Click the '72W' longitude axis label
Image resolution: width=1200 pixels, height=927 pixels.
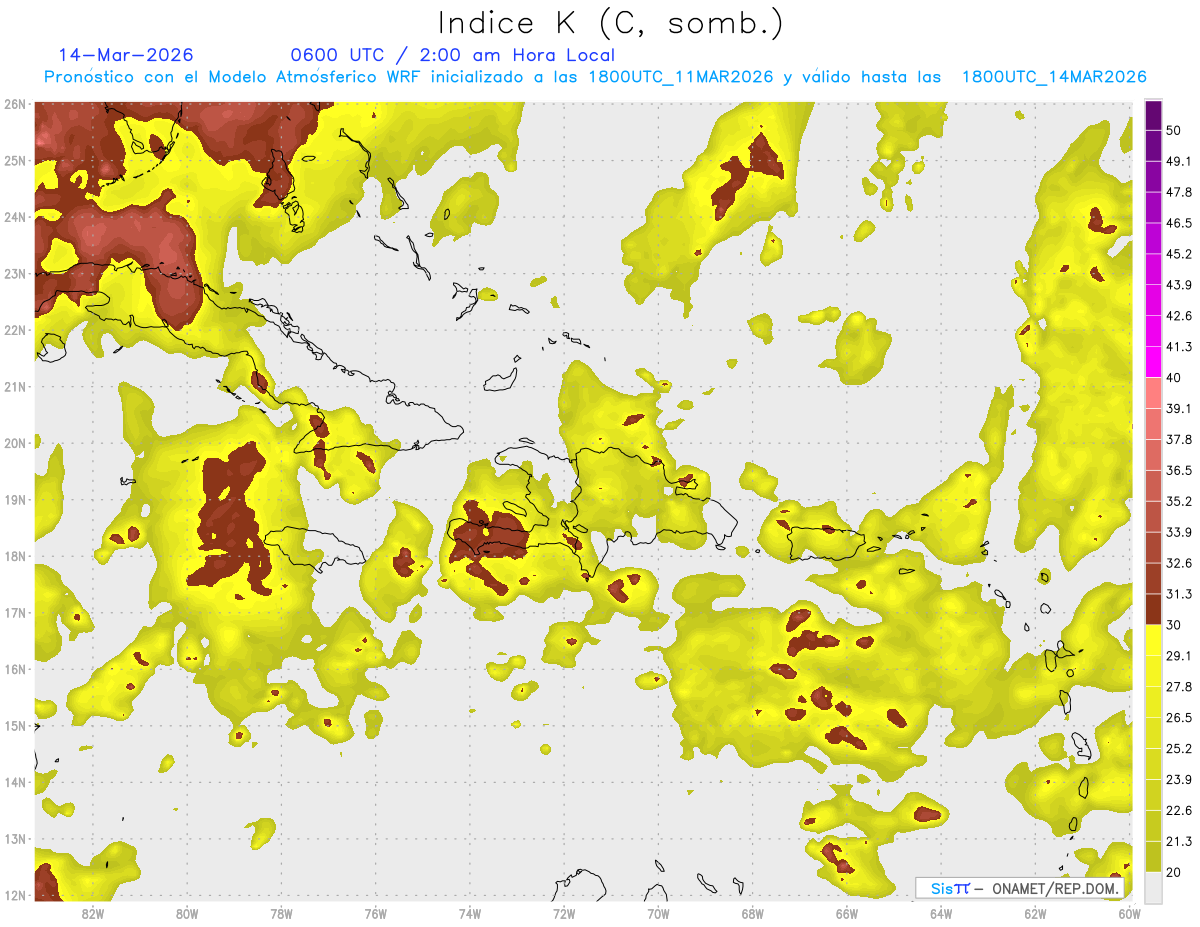coord(564,913)
